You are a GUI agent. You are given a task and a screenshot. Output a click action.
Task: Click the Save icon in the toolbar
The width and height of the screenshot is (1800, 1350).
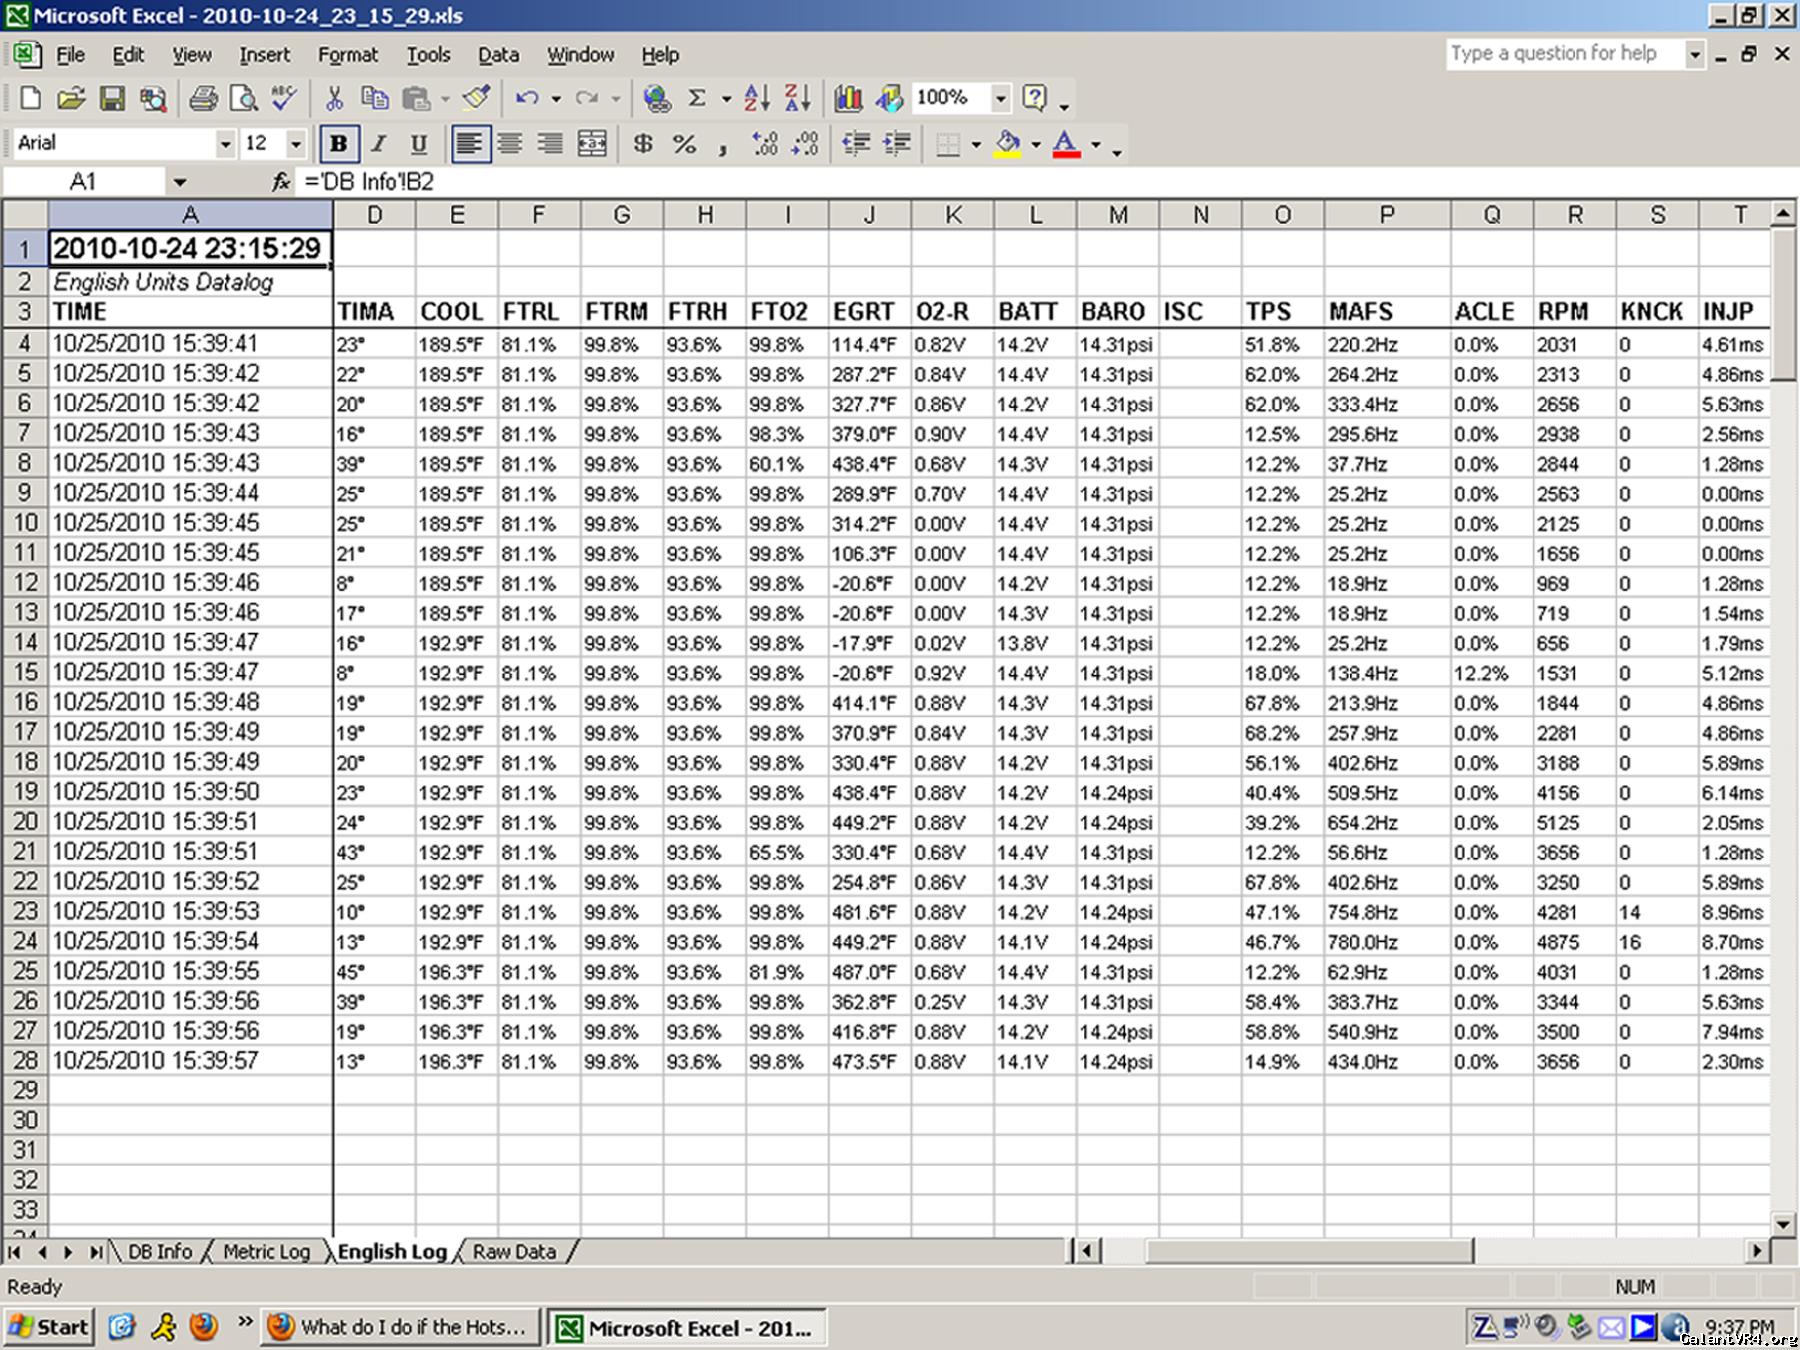[112, 98]
